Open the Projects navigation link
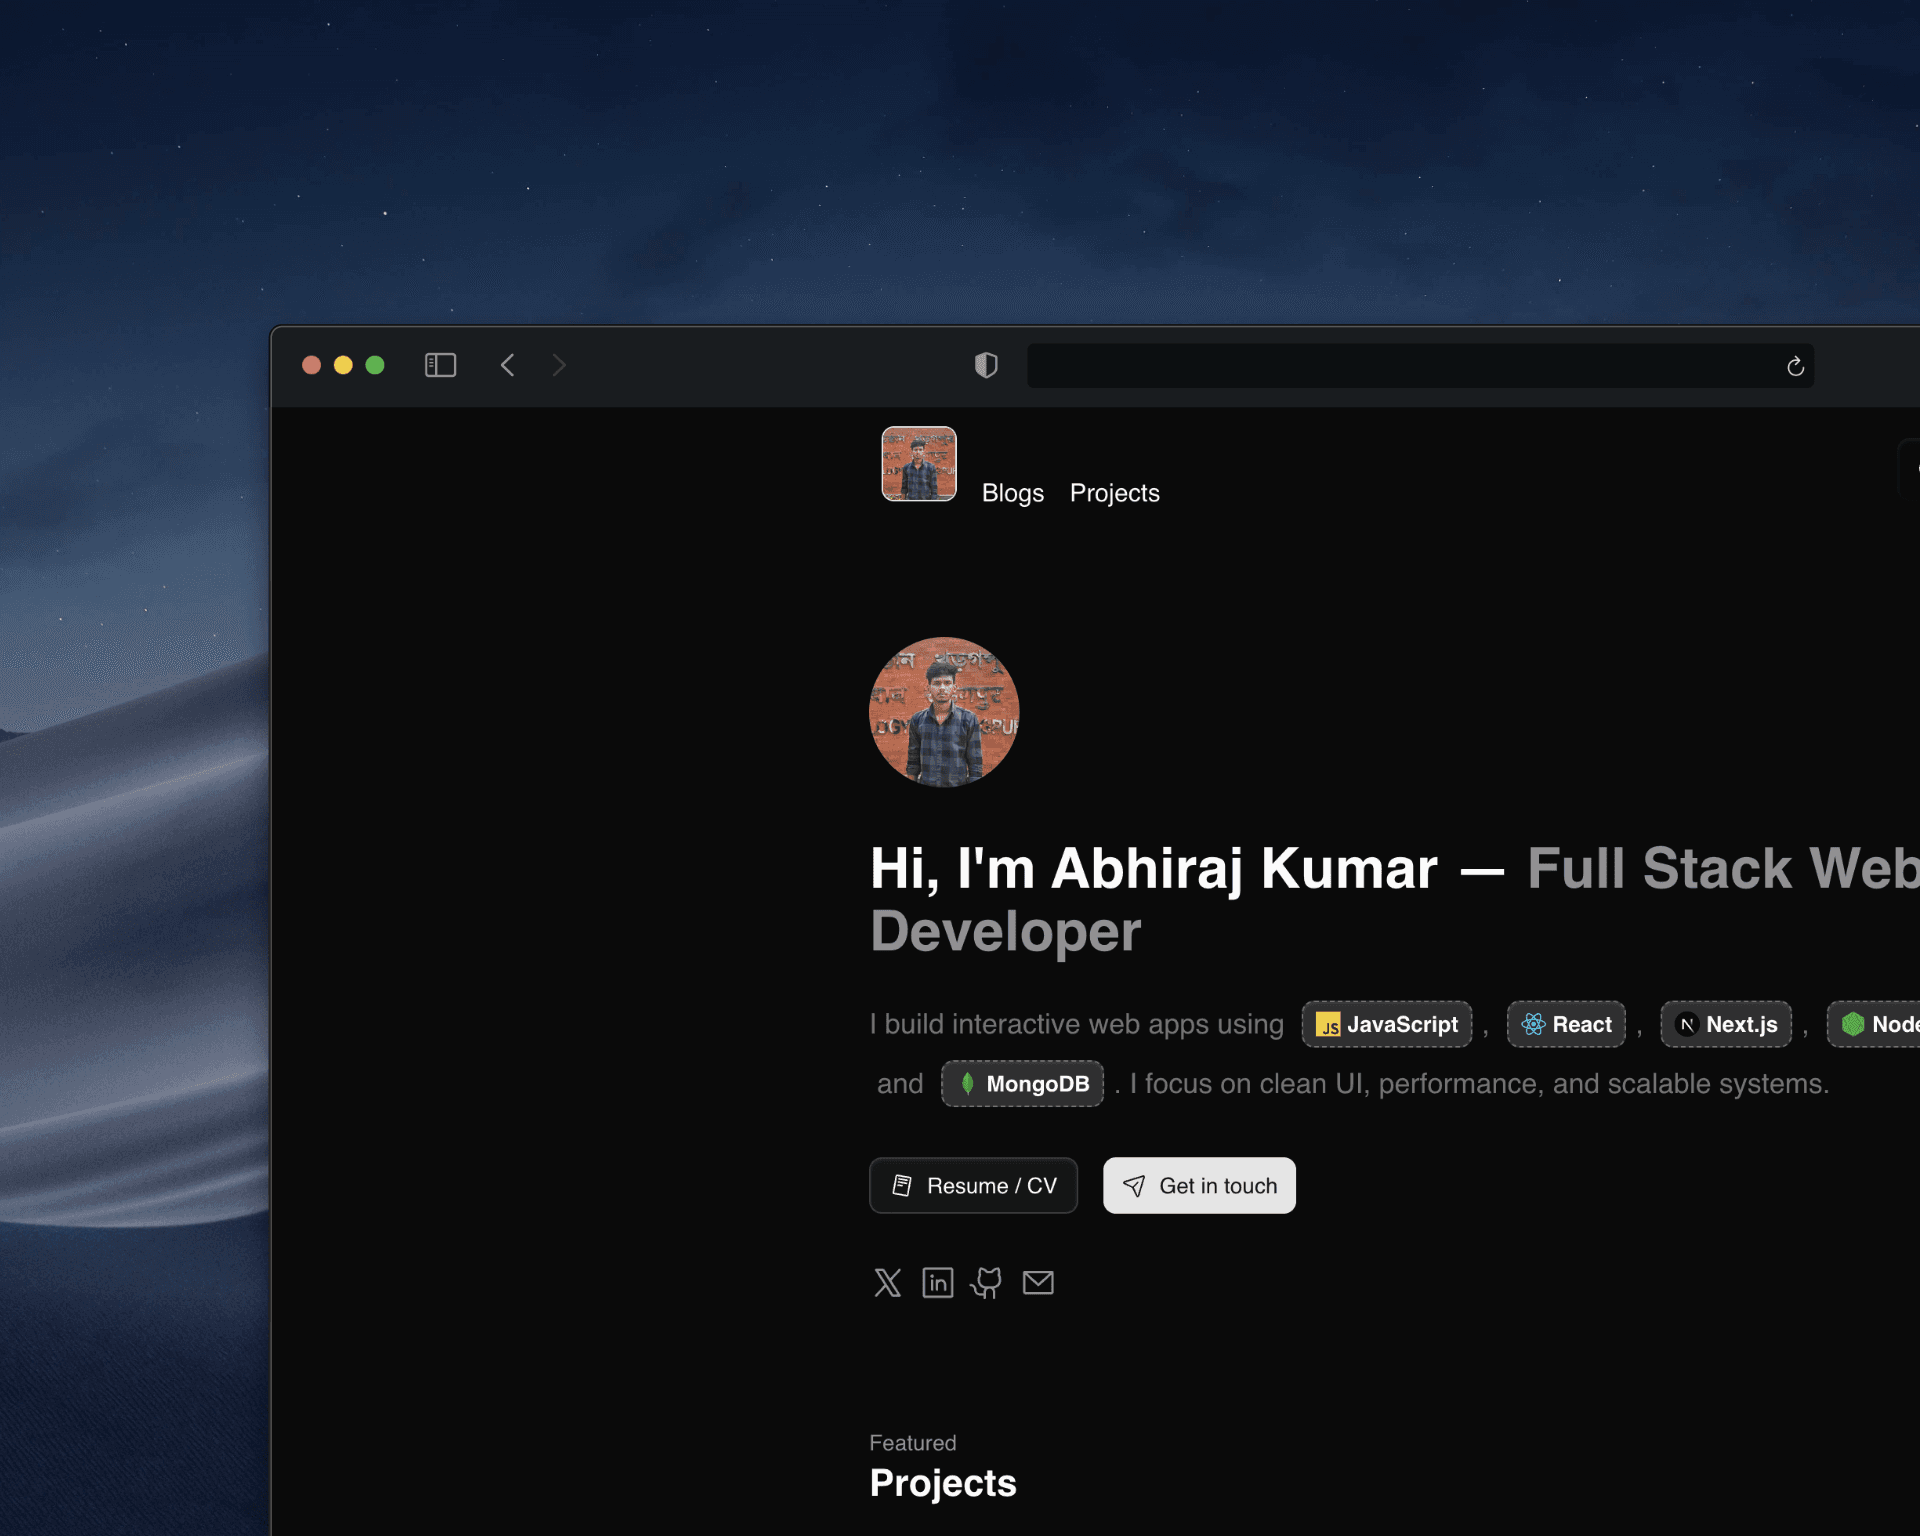The height and width of the screenshot is (1536, 1920). tap(1114, 492)
